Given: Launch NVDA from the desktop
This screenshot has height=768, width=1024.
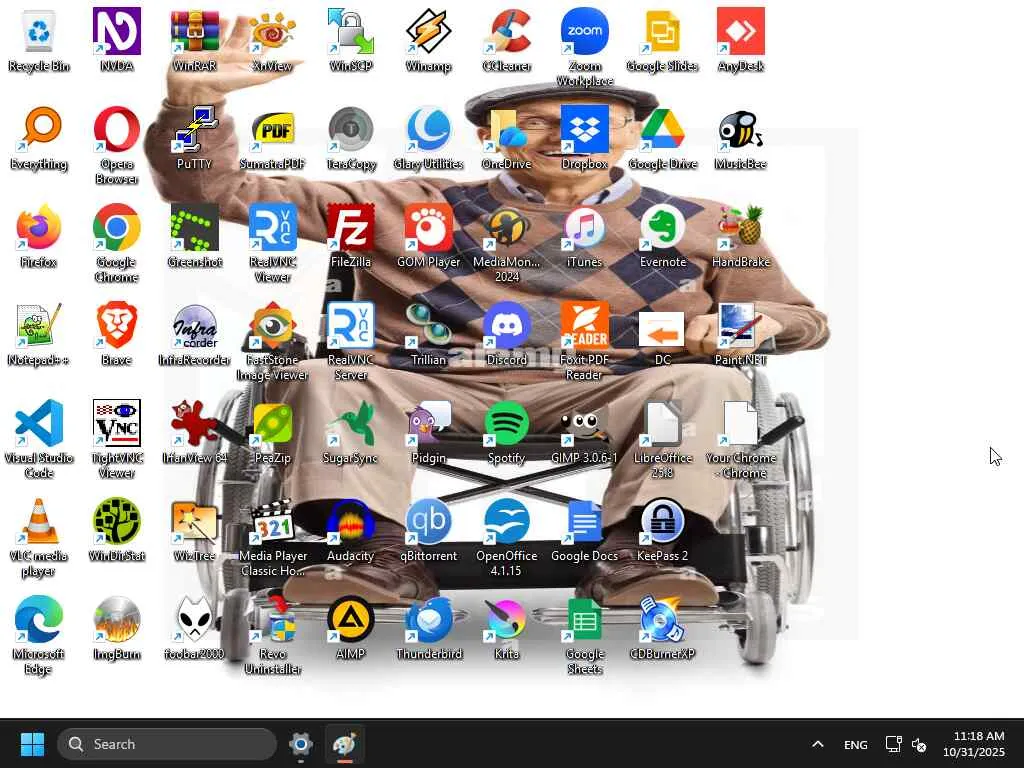Looking at the screenshot, I should click(x=117, y=40).
